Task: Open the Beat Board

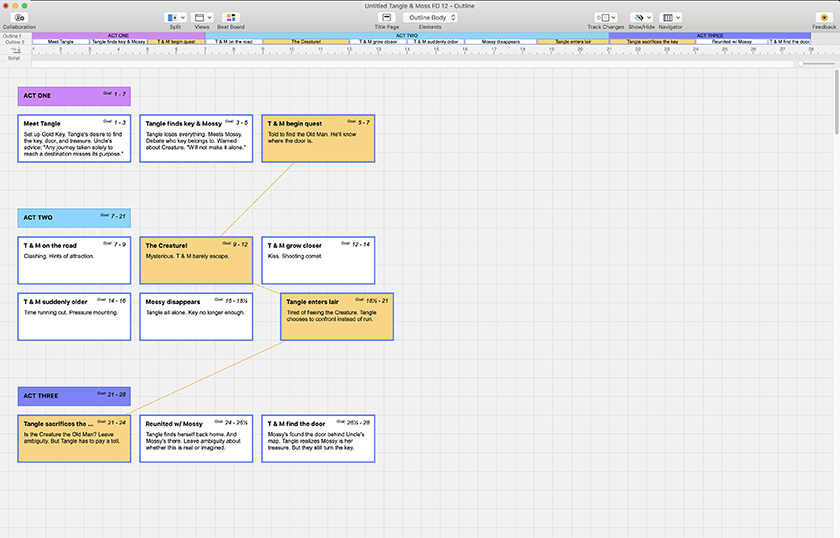Action: (231, 17)
